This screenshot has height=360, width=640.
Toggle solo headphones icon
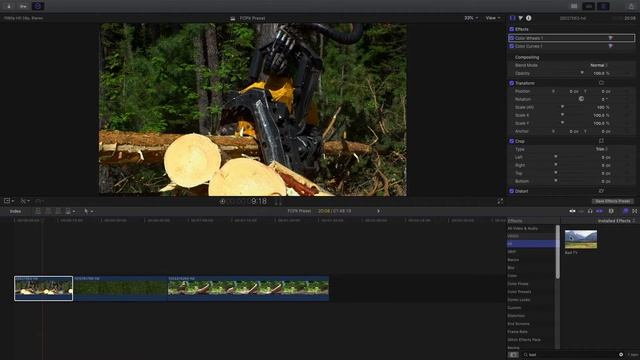[x=590, y=211]
